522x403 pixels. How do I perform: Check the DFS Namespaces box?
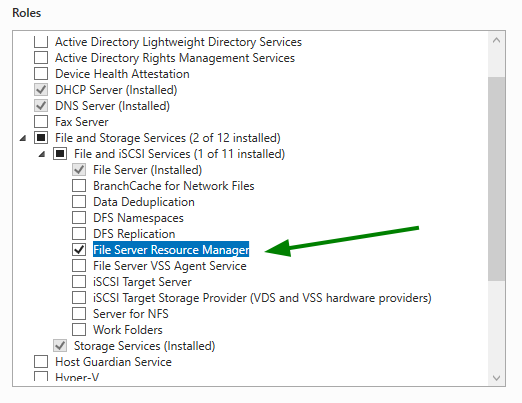coord(79,218)
